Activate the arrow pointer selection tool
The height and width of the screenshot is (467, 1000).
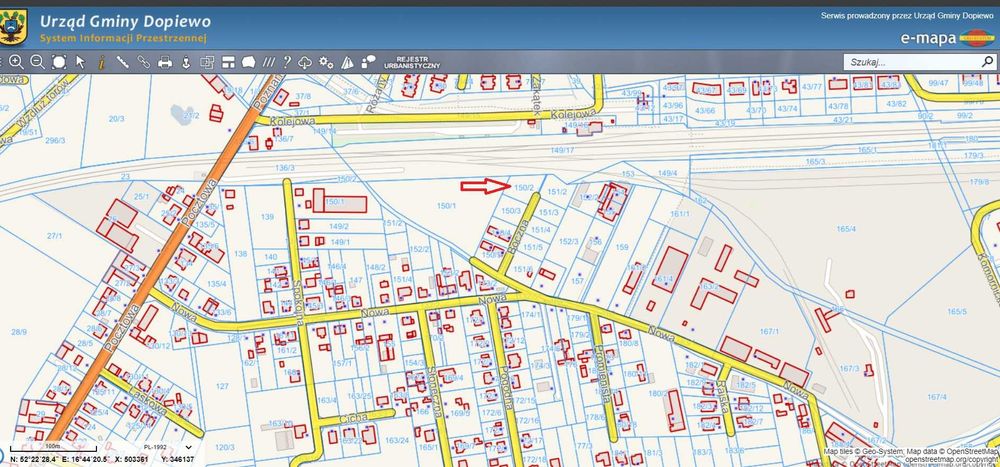80,62
